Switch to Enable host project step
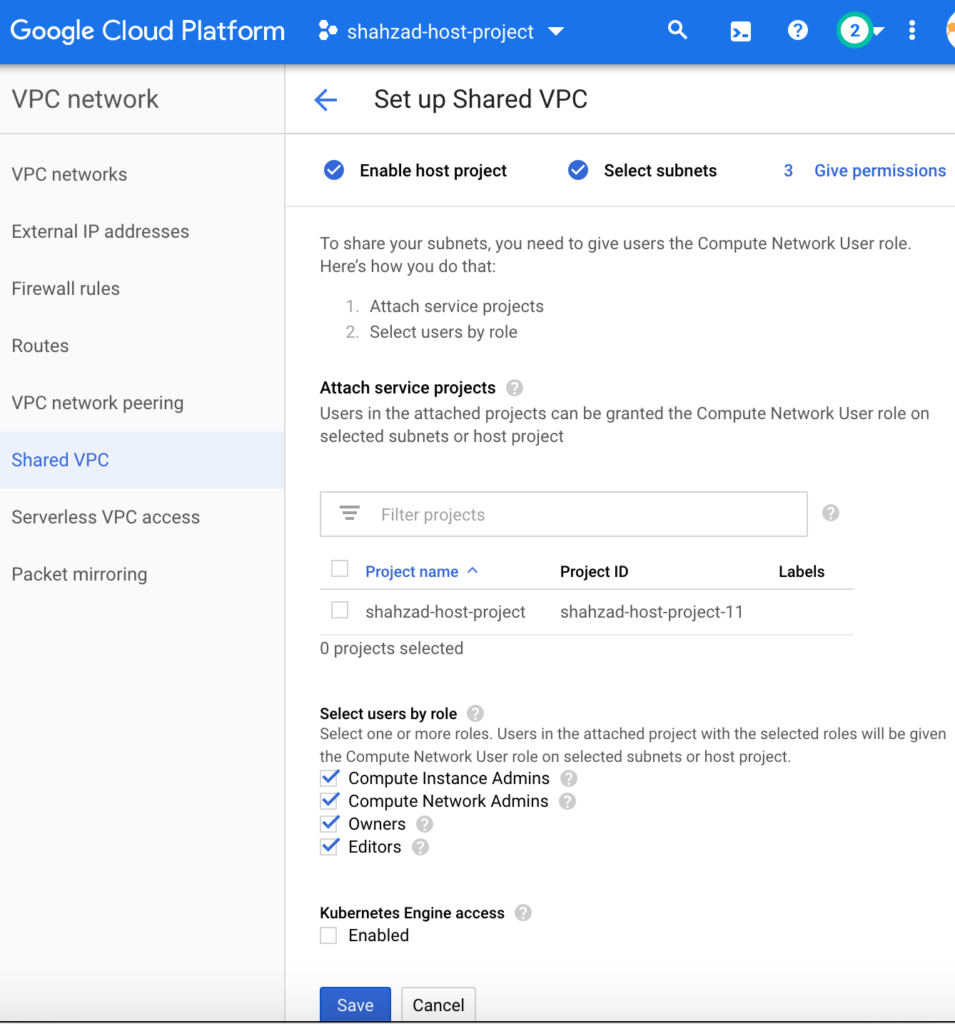Viewport: 955px width, 1024px height. 433,170
